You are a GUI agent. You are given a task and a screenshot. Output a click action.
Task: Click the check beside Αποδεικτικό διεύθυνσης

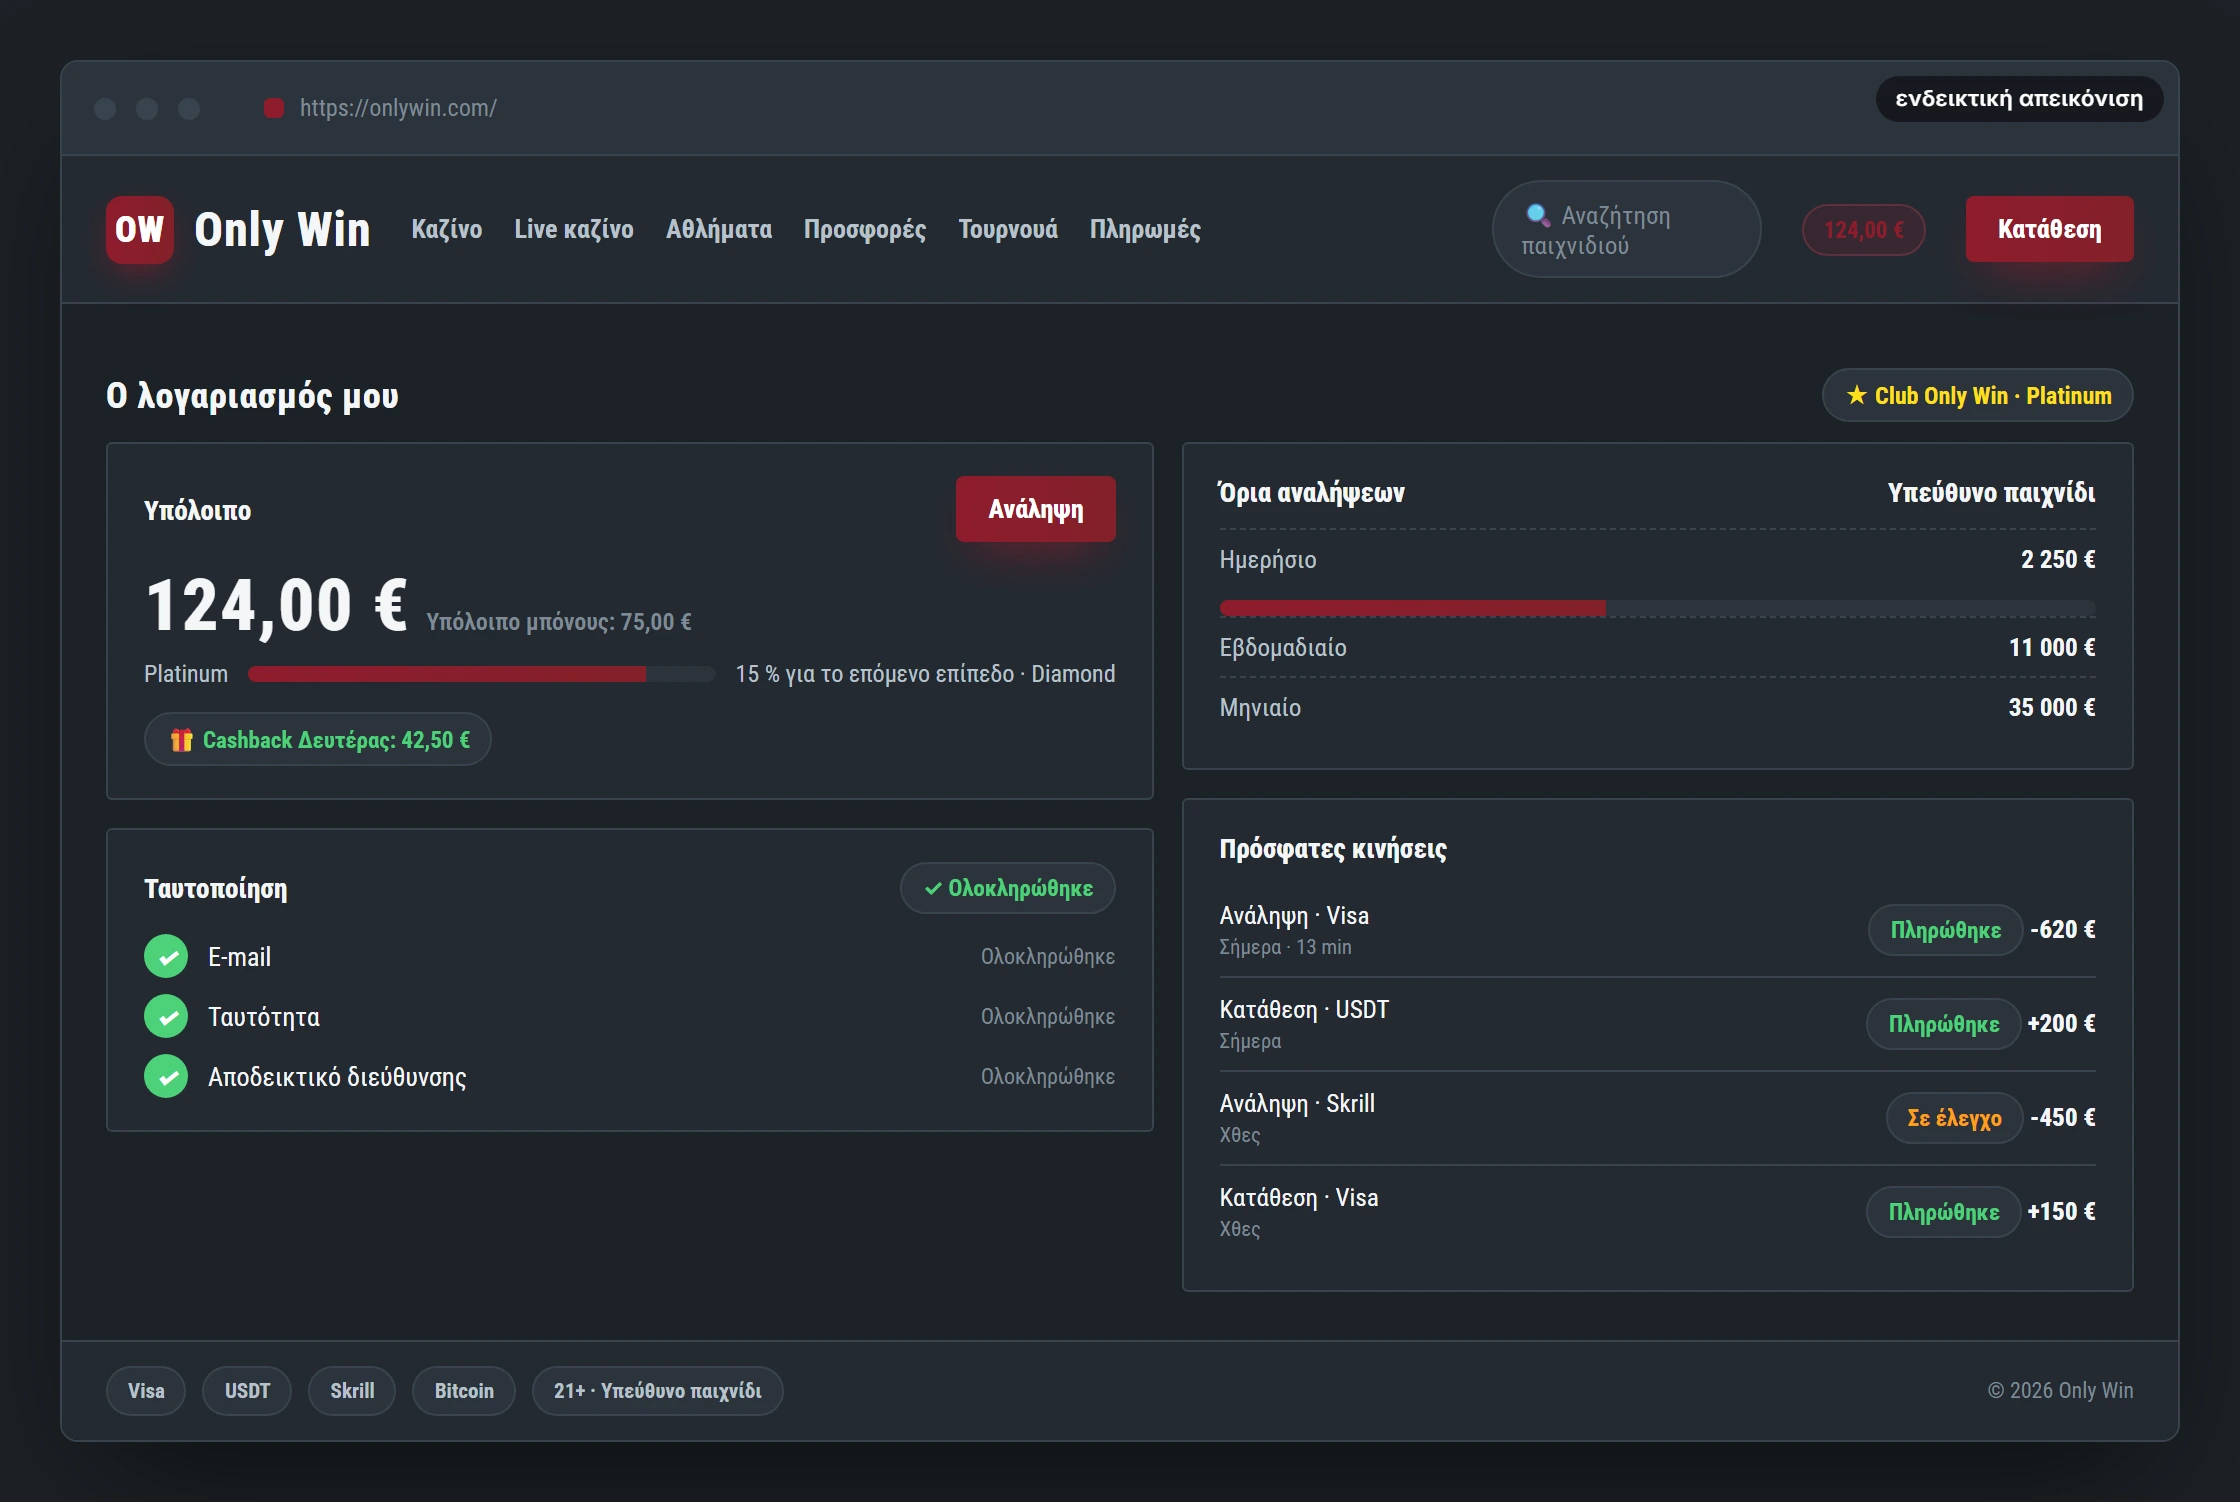(166, 1077)
